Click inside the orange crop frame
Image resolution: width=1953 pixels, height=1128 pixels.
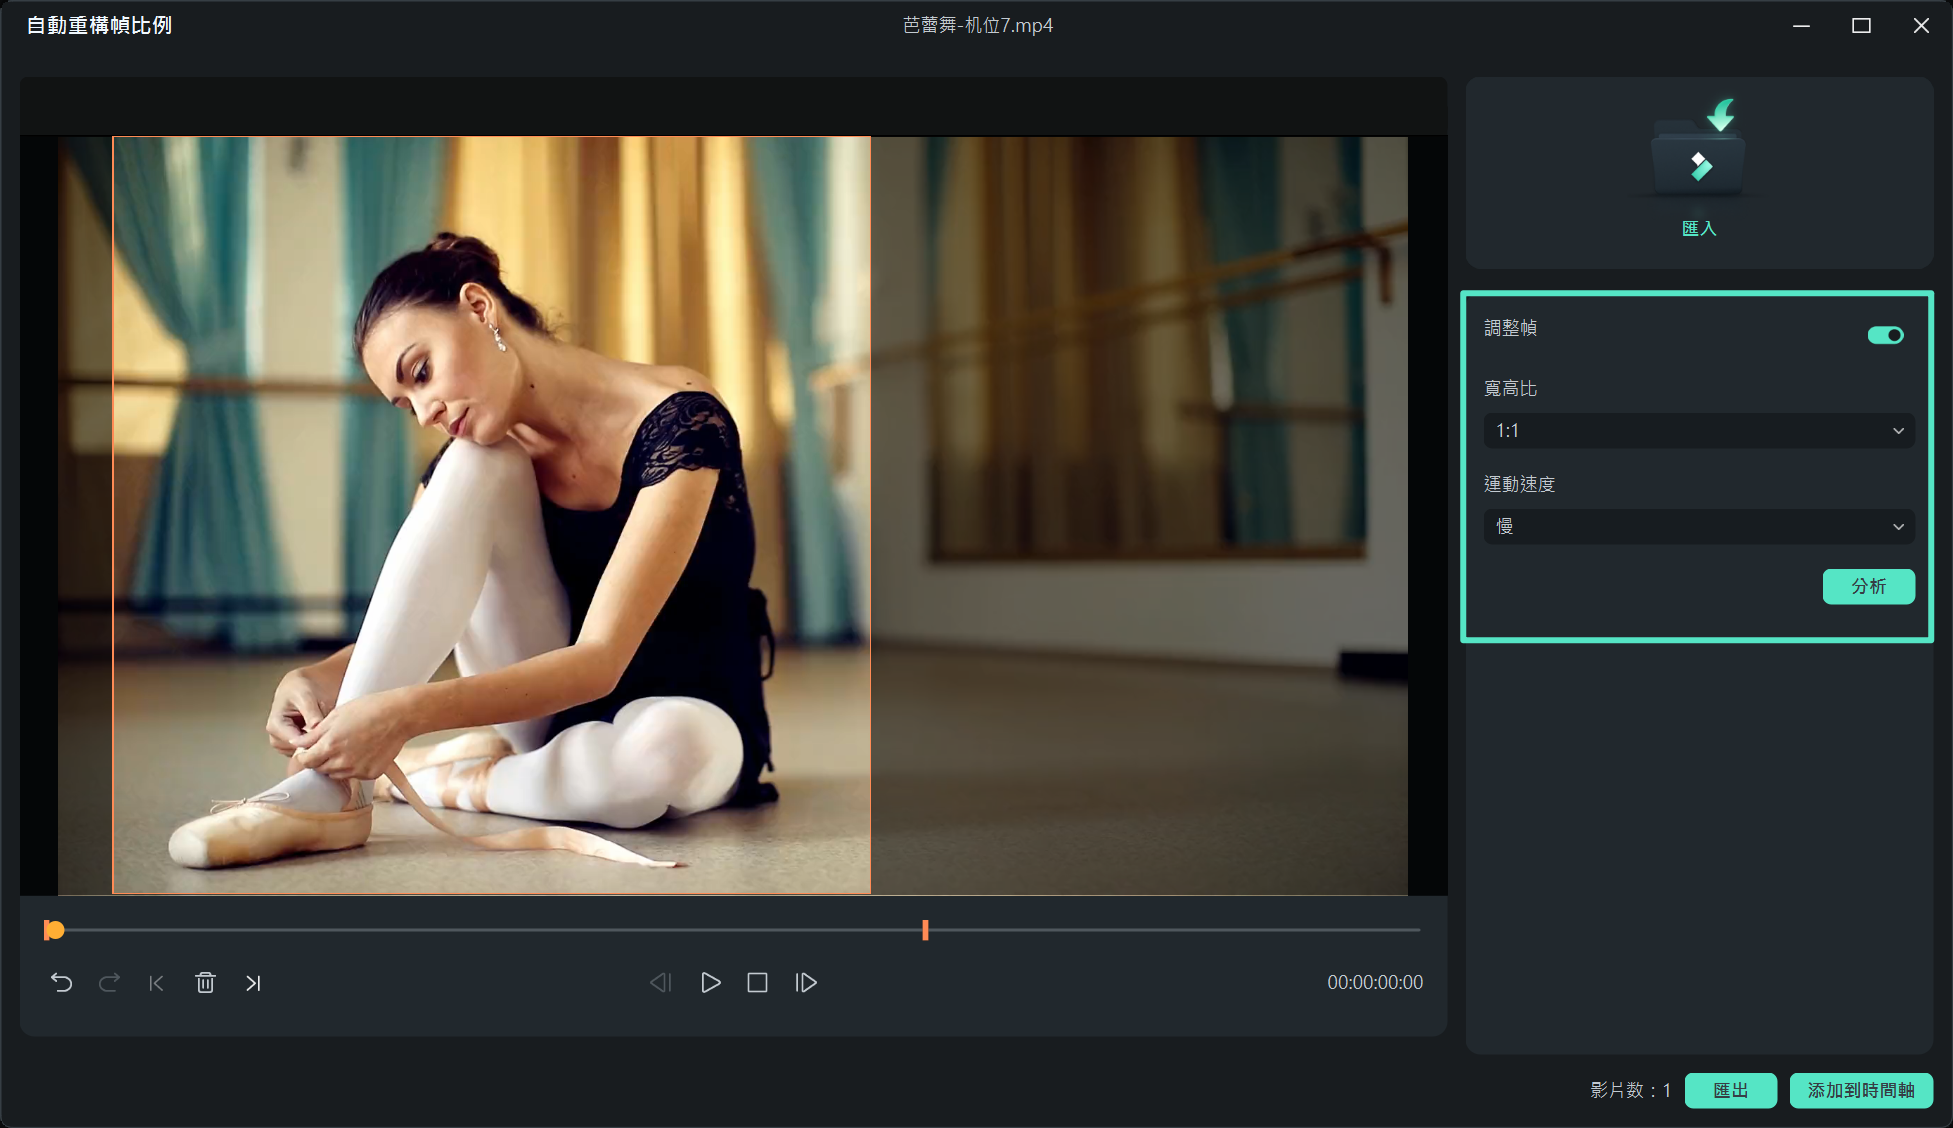coord(491,515)
